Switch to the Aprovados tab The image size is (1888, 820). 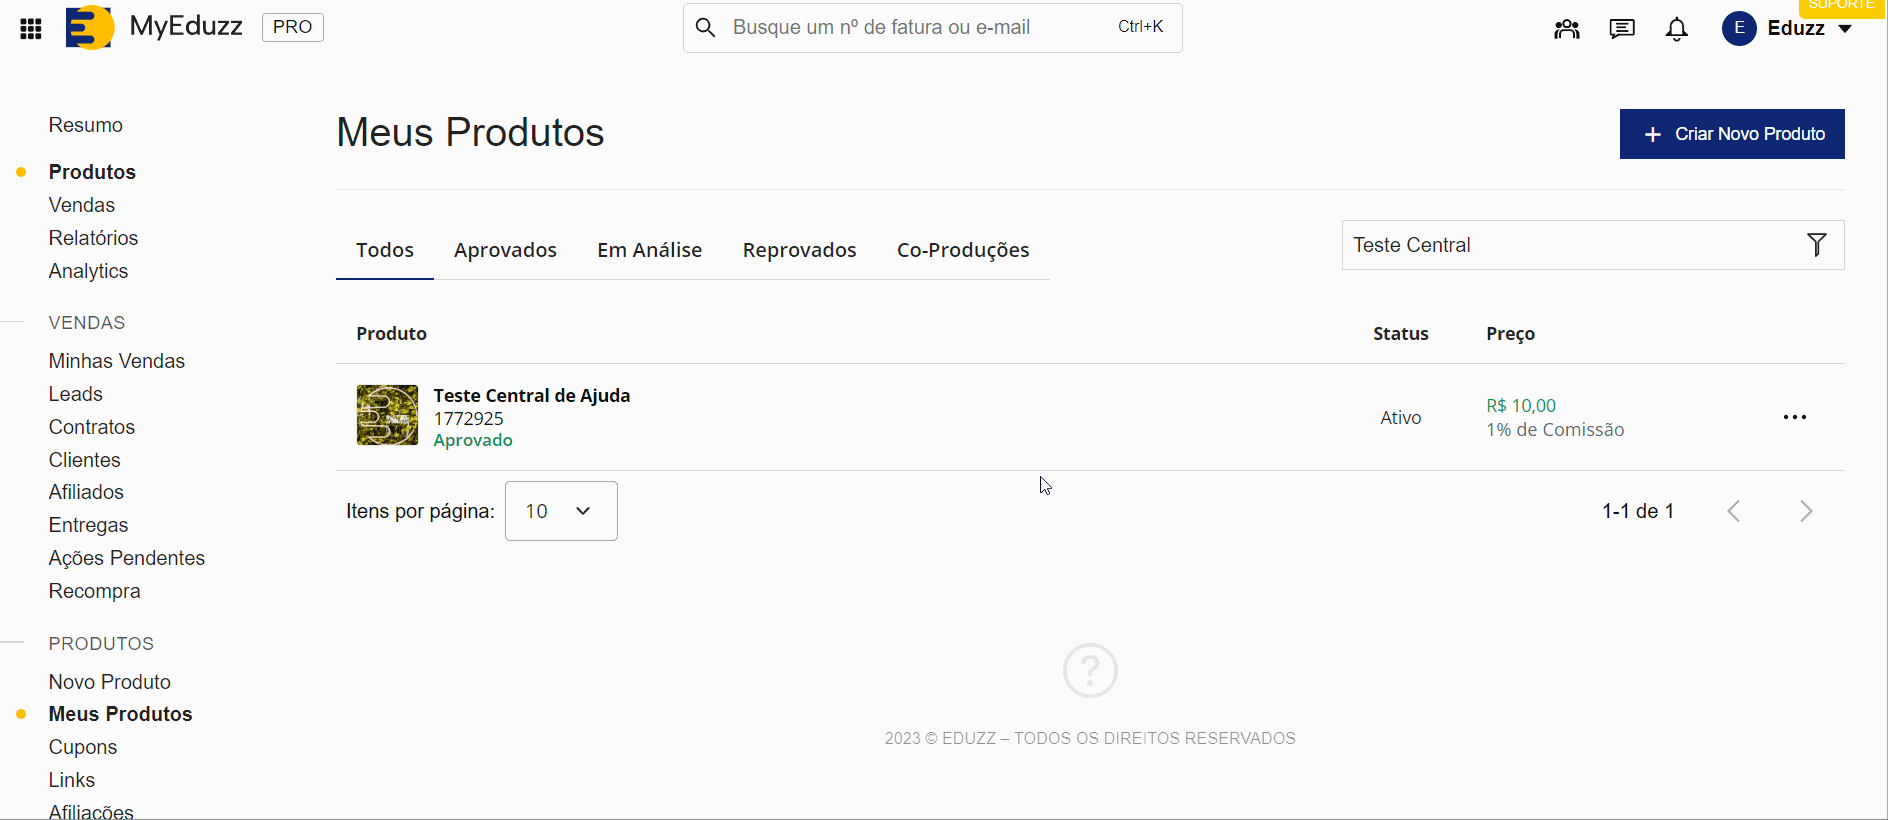pyautogui.click(x=505, y=250)
